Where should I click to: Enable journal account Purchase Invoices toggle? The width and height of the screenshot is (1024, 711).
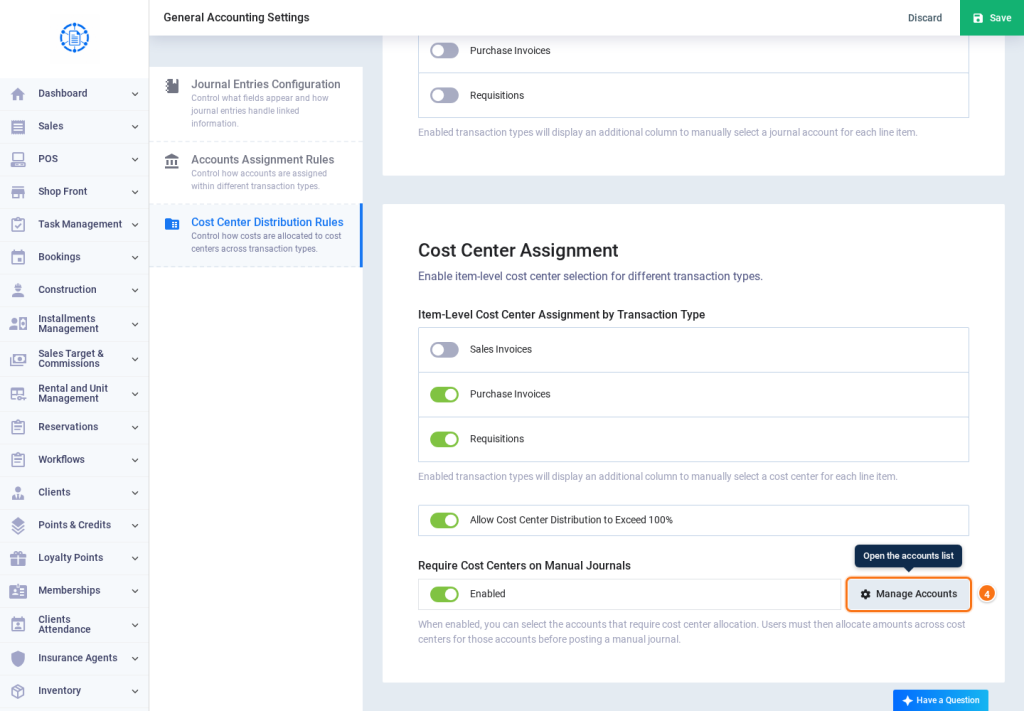click(444, 50)
